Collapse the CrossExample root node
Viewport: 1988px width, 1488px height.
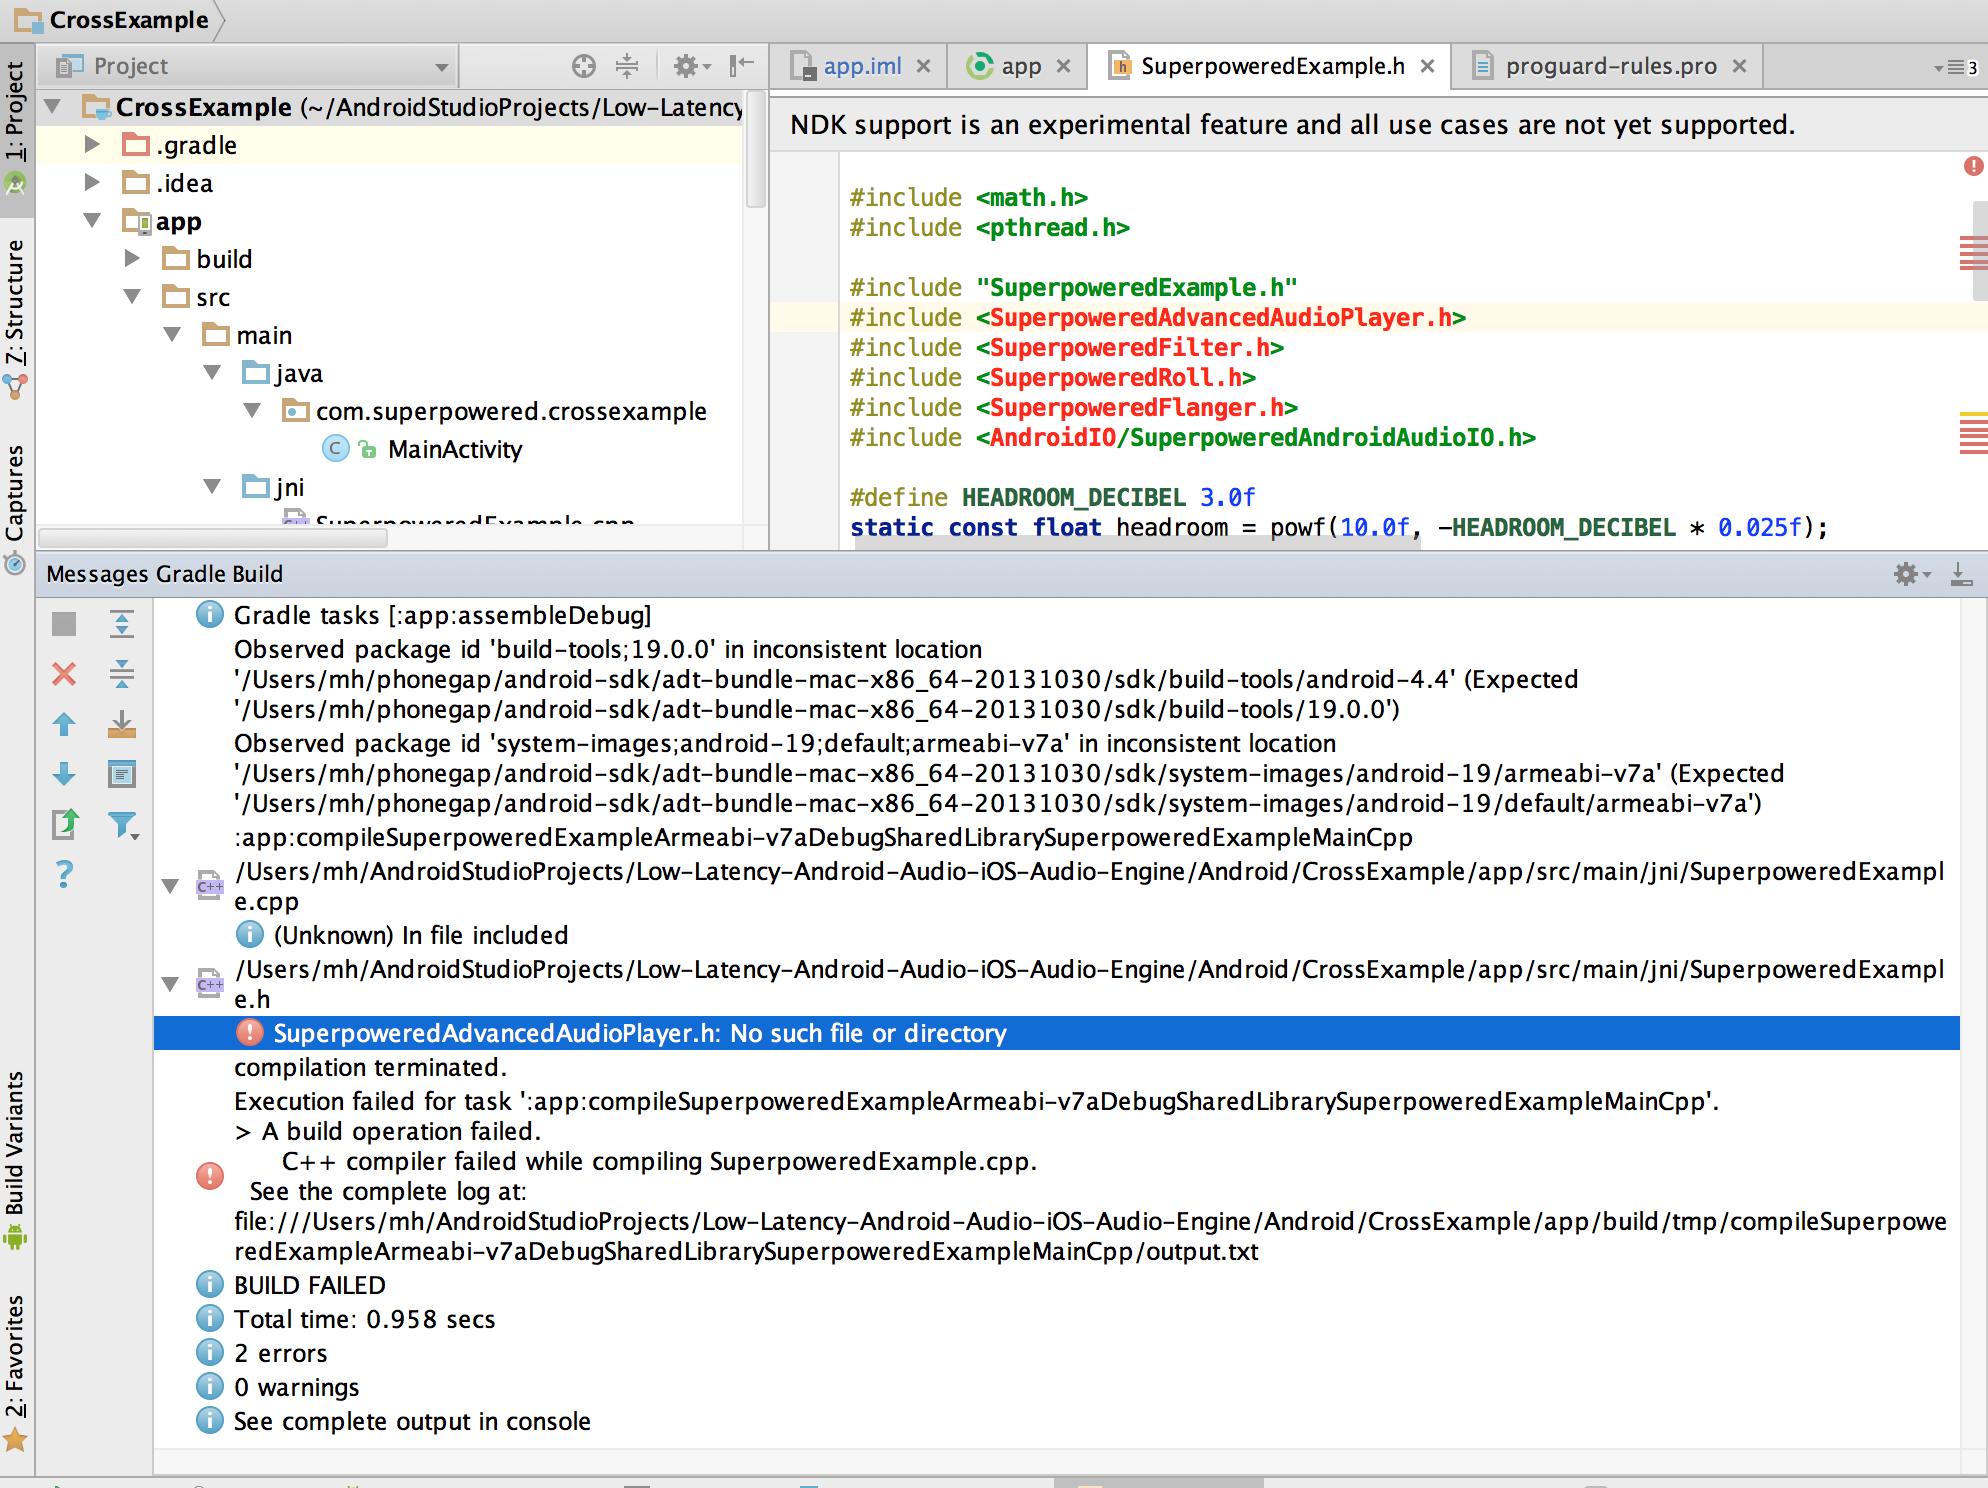tap(53, 106)
